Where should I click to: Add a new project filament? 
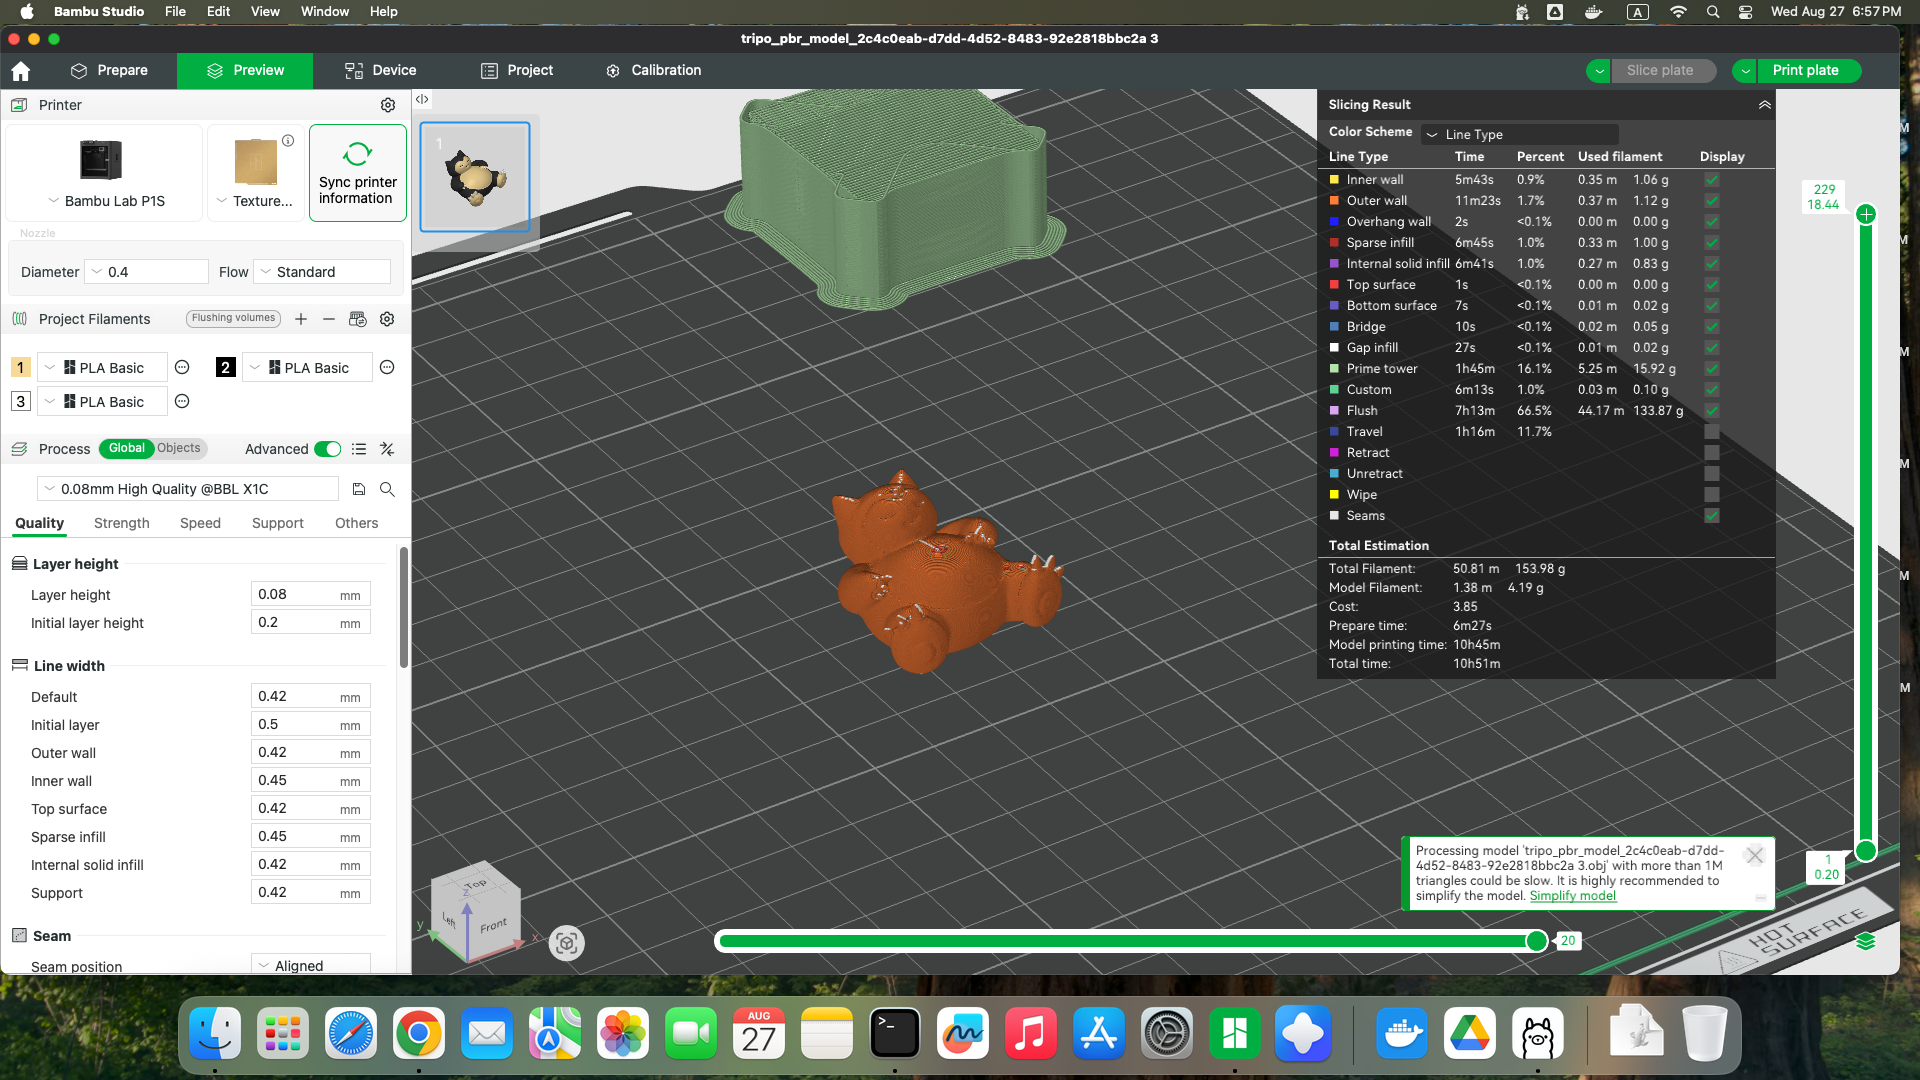tap(301, 319)
